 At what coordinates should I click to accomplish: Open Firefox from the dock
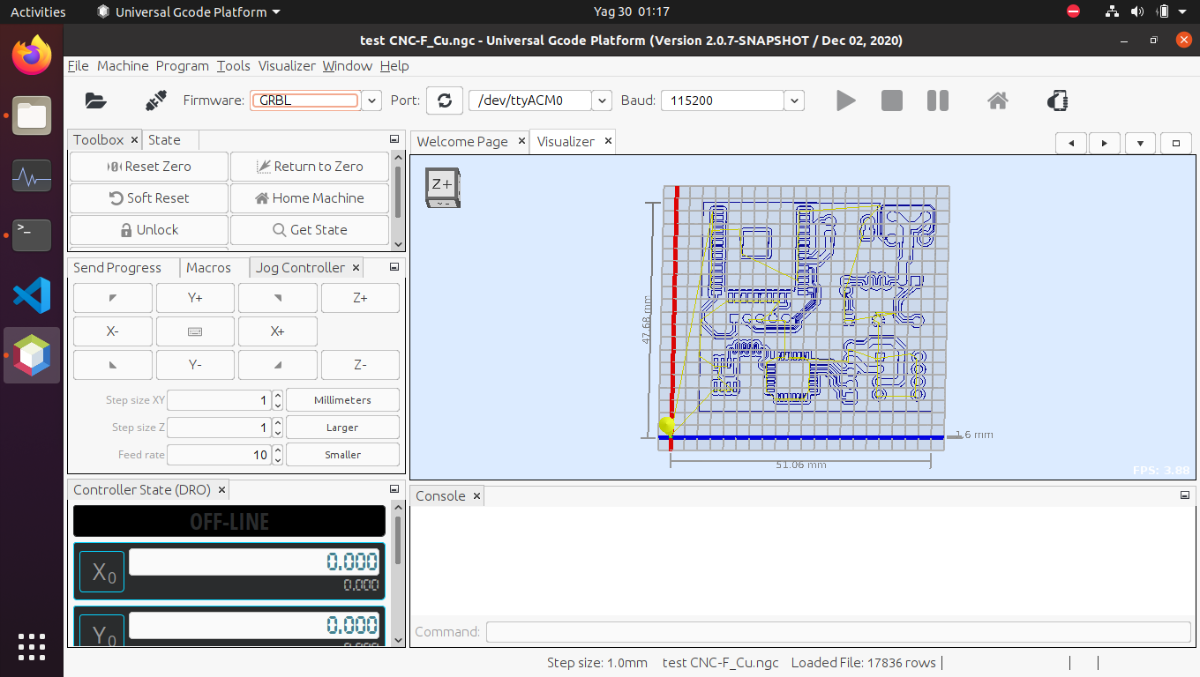pyautogui.click(x=32, y=54)
